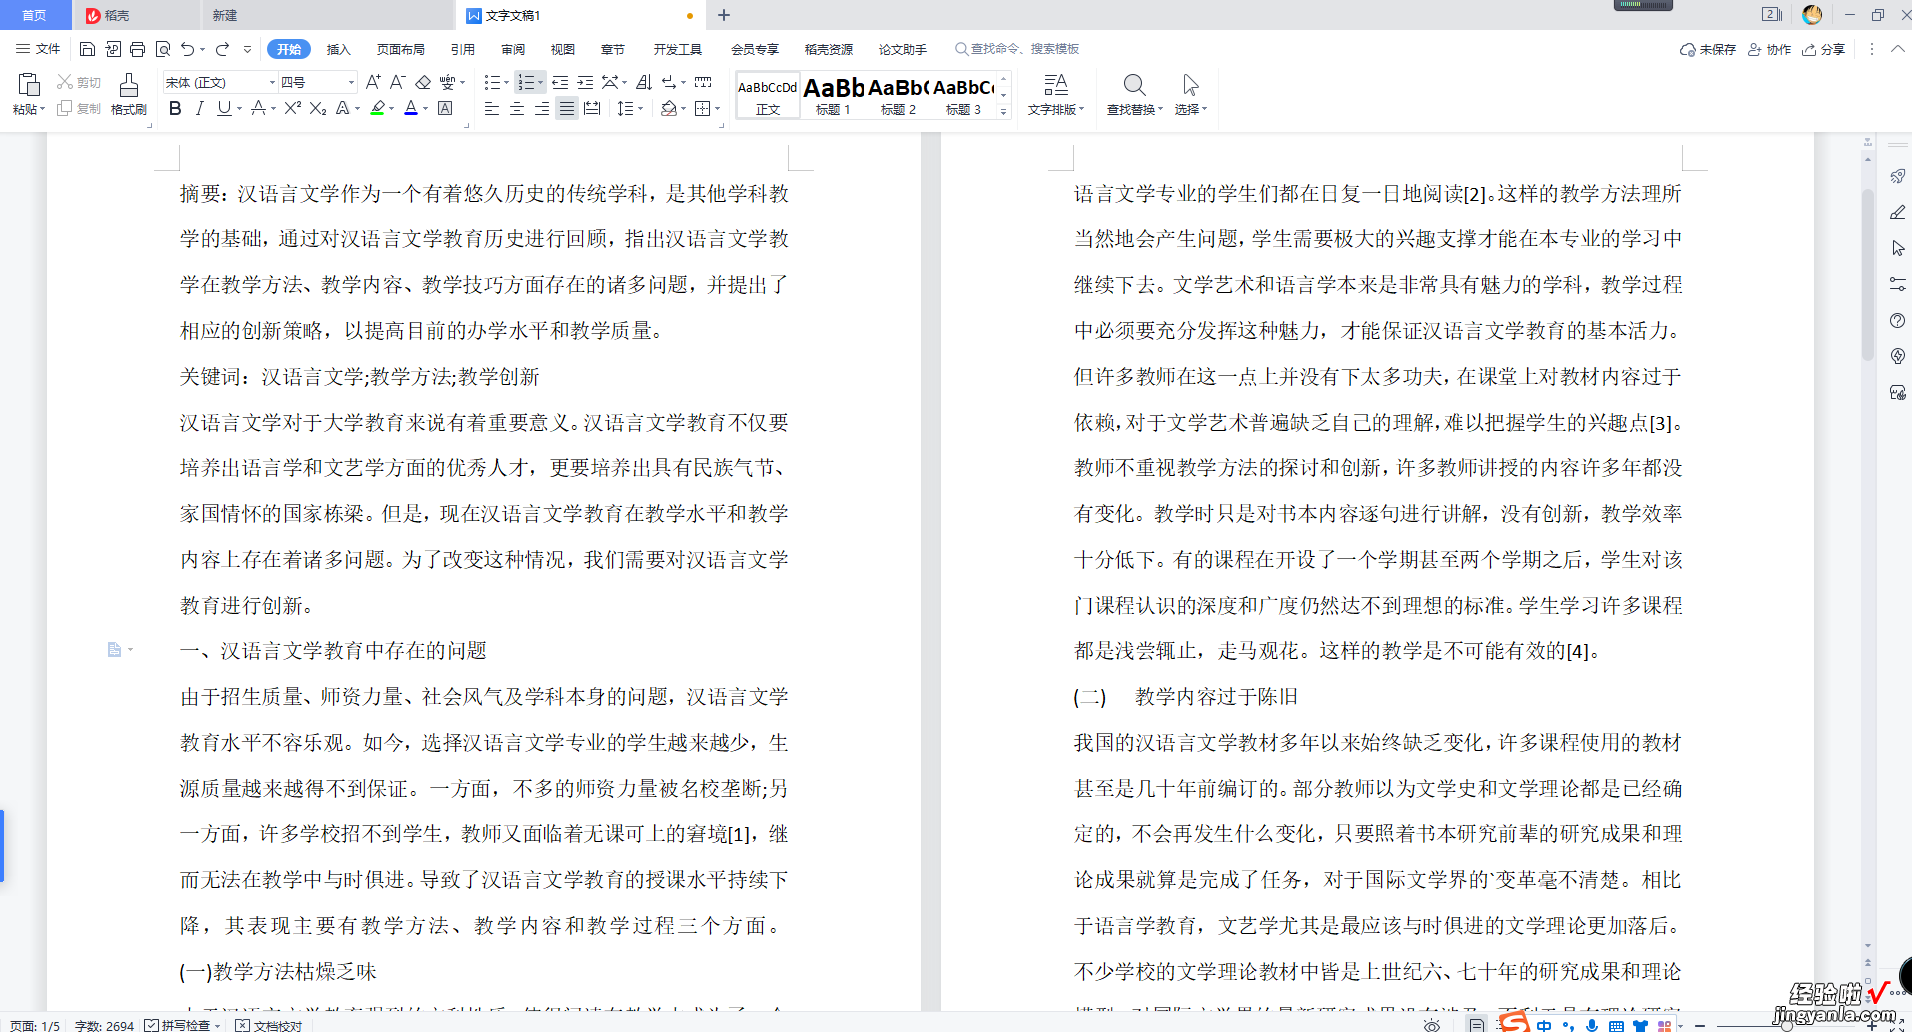This screenshot has height=1032, width=1912.
Task: Open Text Layout (文字排版) tool
Action: [x=1056, y=95]
